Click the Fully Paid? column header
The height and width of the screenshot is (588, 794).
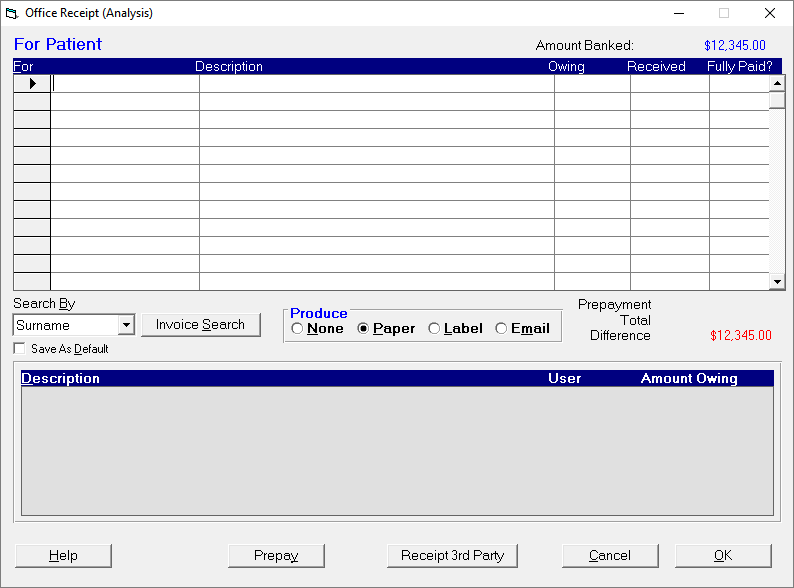tap(740, 66)
